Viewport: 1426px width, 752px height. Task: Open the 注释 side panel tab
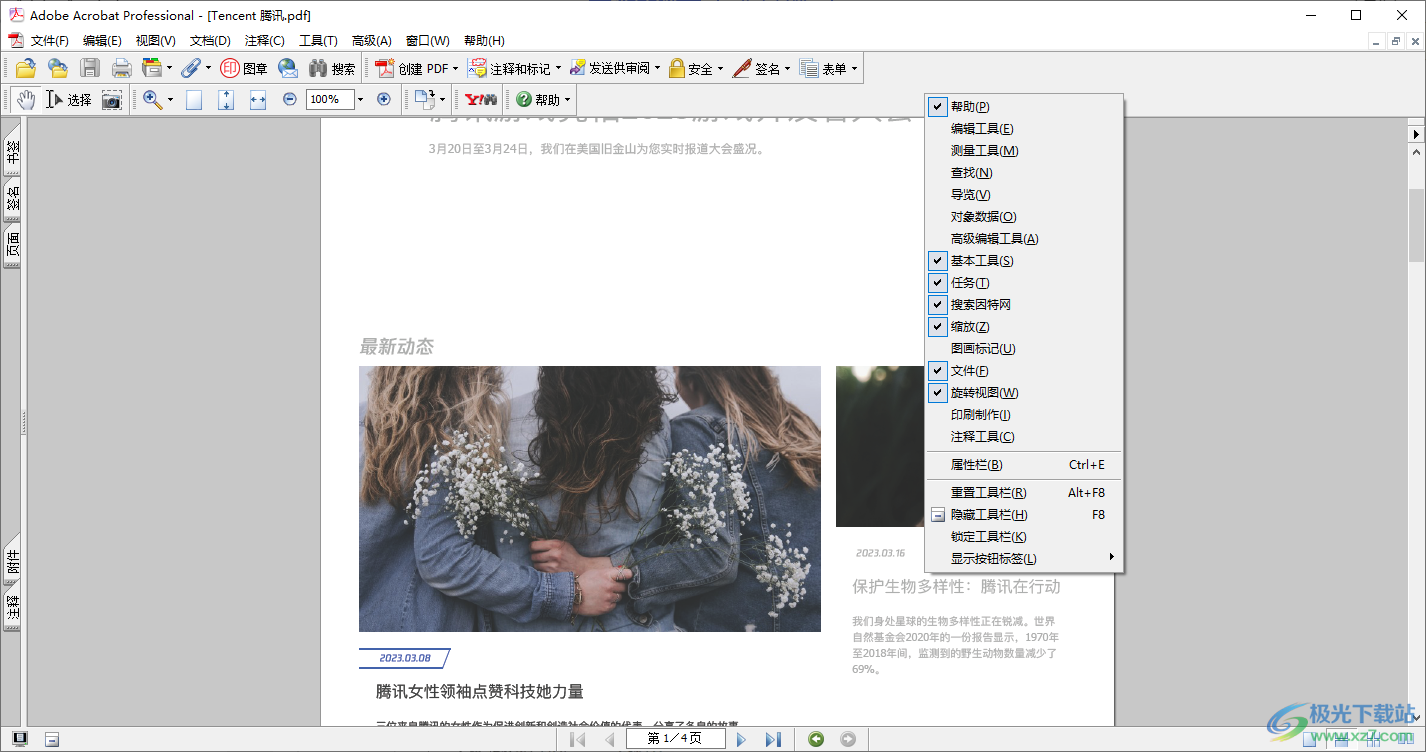pos(12,609)
